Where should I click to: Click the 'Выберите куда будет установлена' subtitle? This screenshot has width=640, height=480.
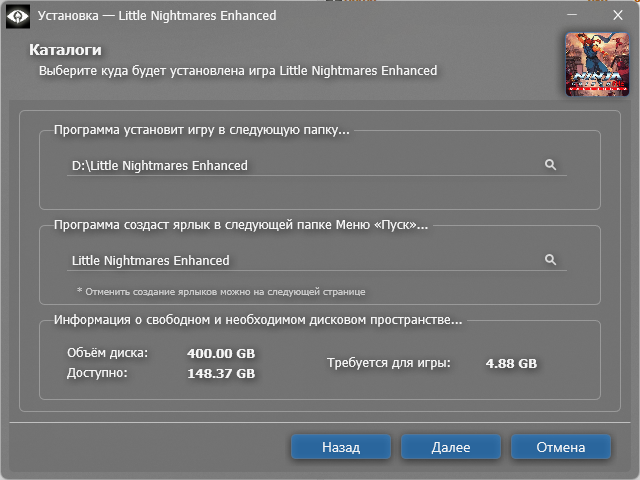[238, 71]
